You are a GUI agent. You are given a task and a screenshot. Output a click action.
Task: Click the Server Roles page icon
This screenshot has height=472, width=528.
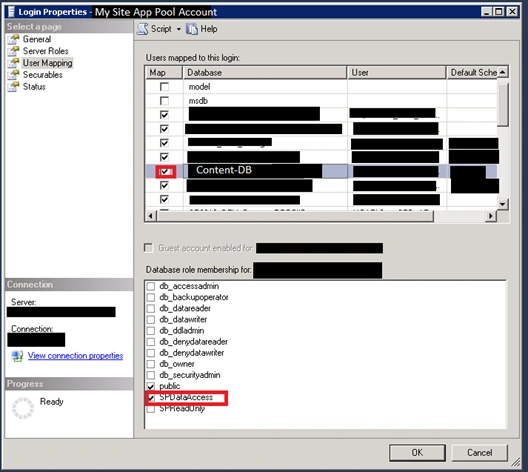pyautogui.click(x=13, y=51)
